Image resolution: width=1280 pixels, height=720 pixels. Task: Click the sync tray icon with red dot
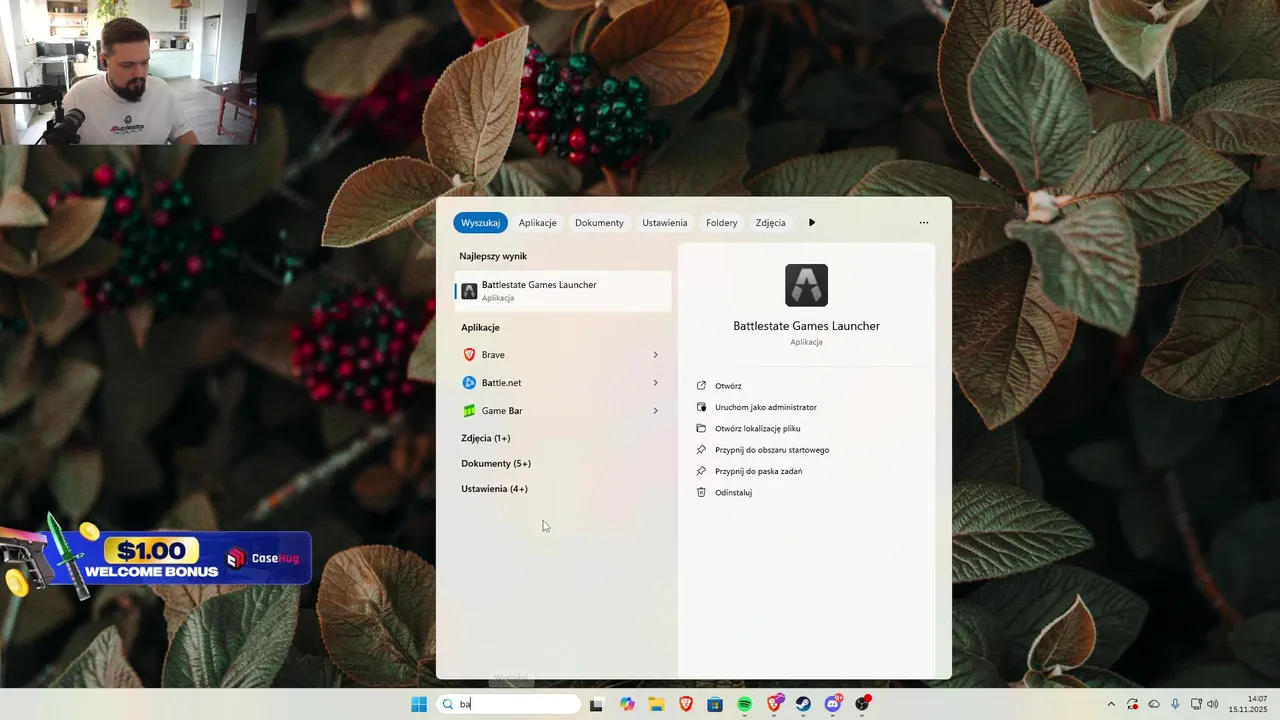pyautogui.click(x=1132, y=704)
